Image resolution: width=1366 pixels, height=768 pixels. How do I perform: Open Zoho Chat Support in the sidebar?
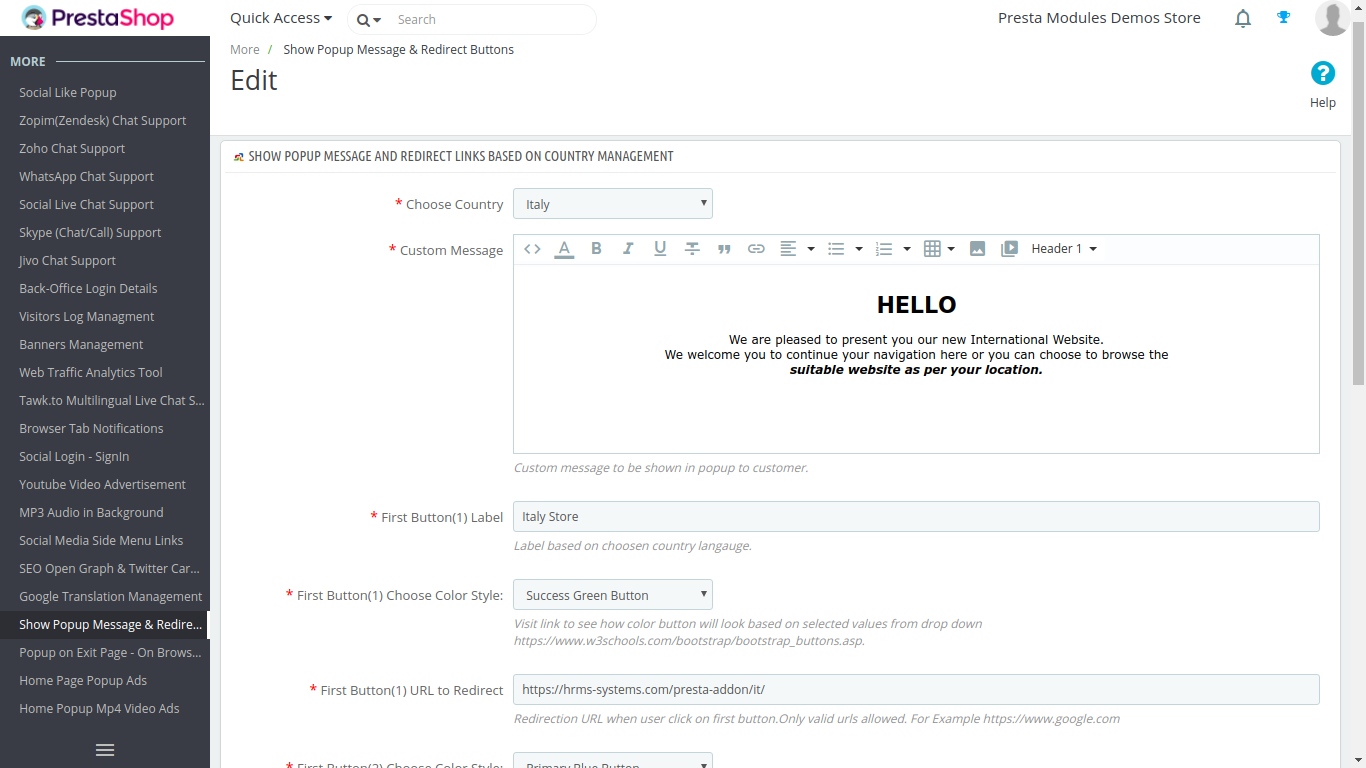point(72,148)
